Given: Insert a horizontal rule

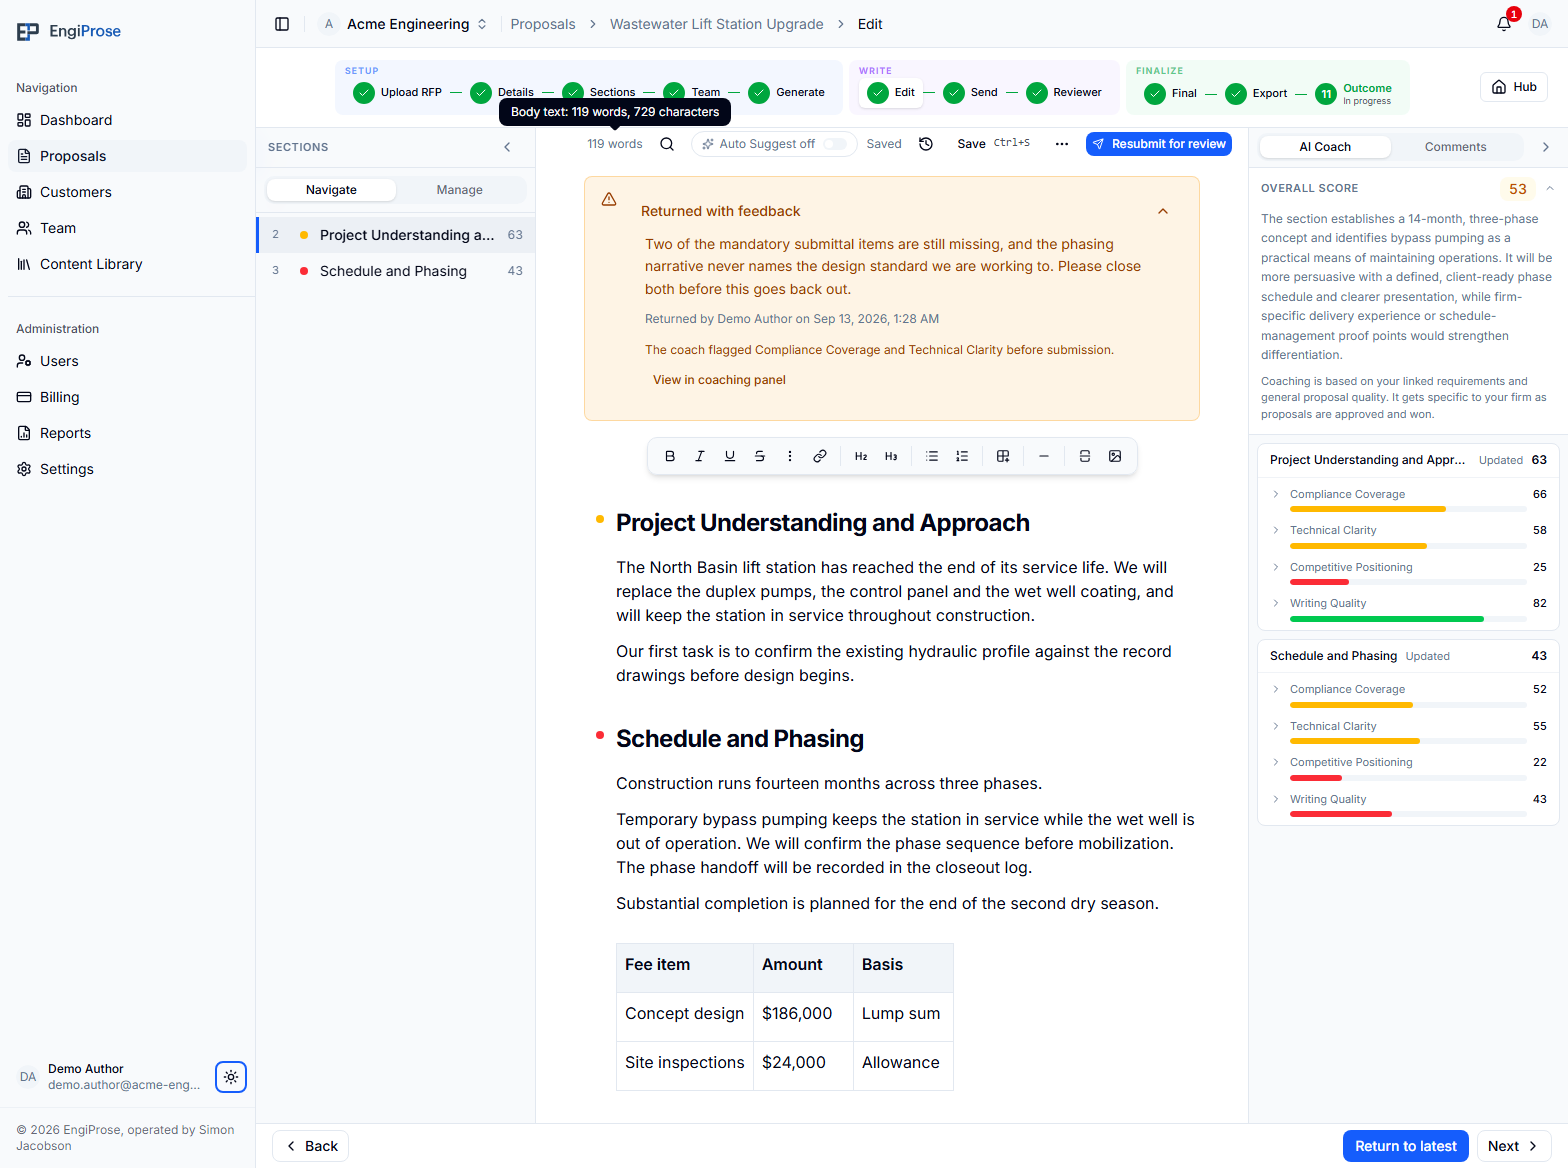Looking at the screenshot, I should (x=1044, y=456).
